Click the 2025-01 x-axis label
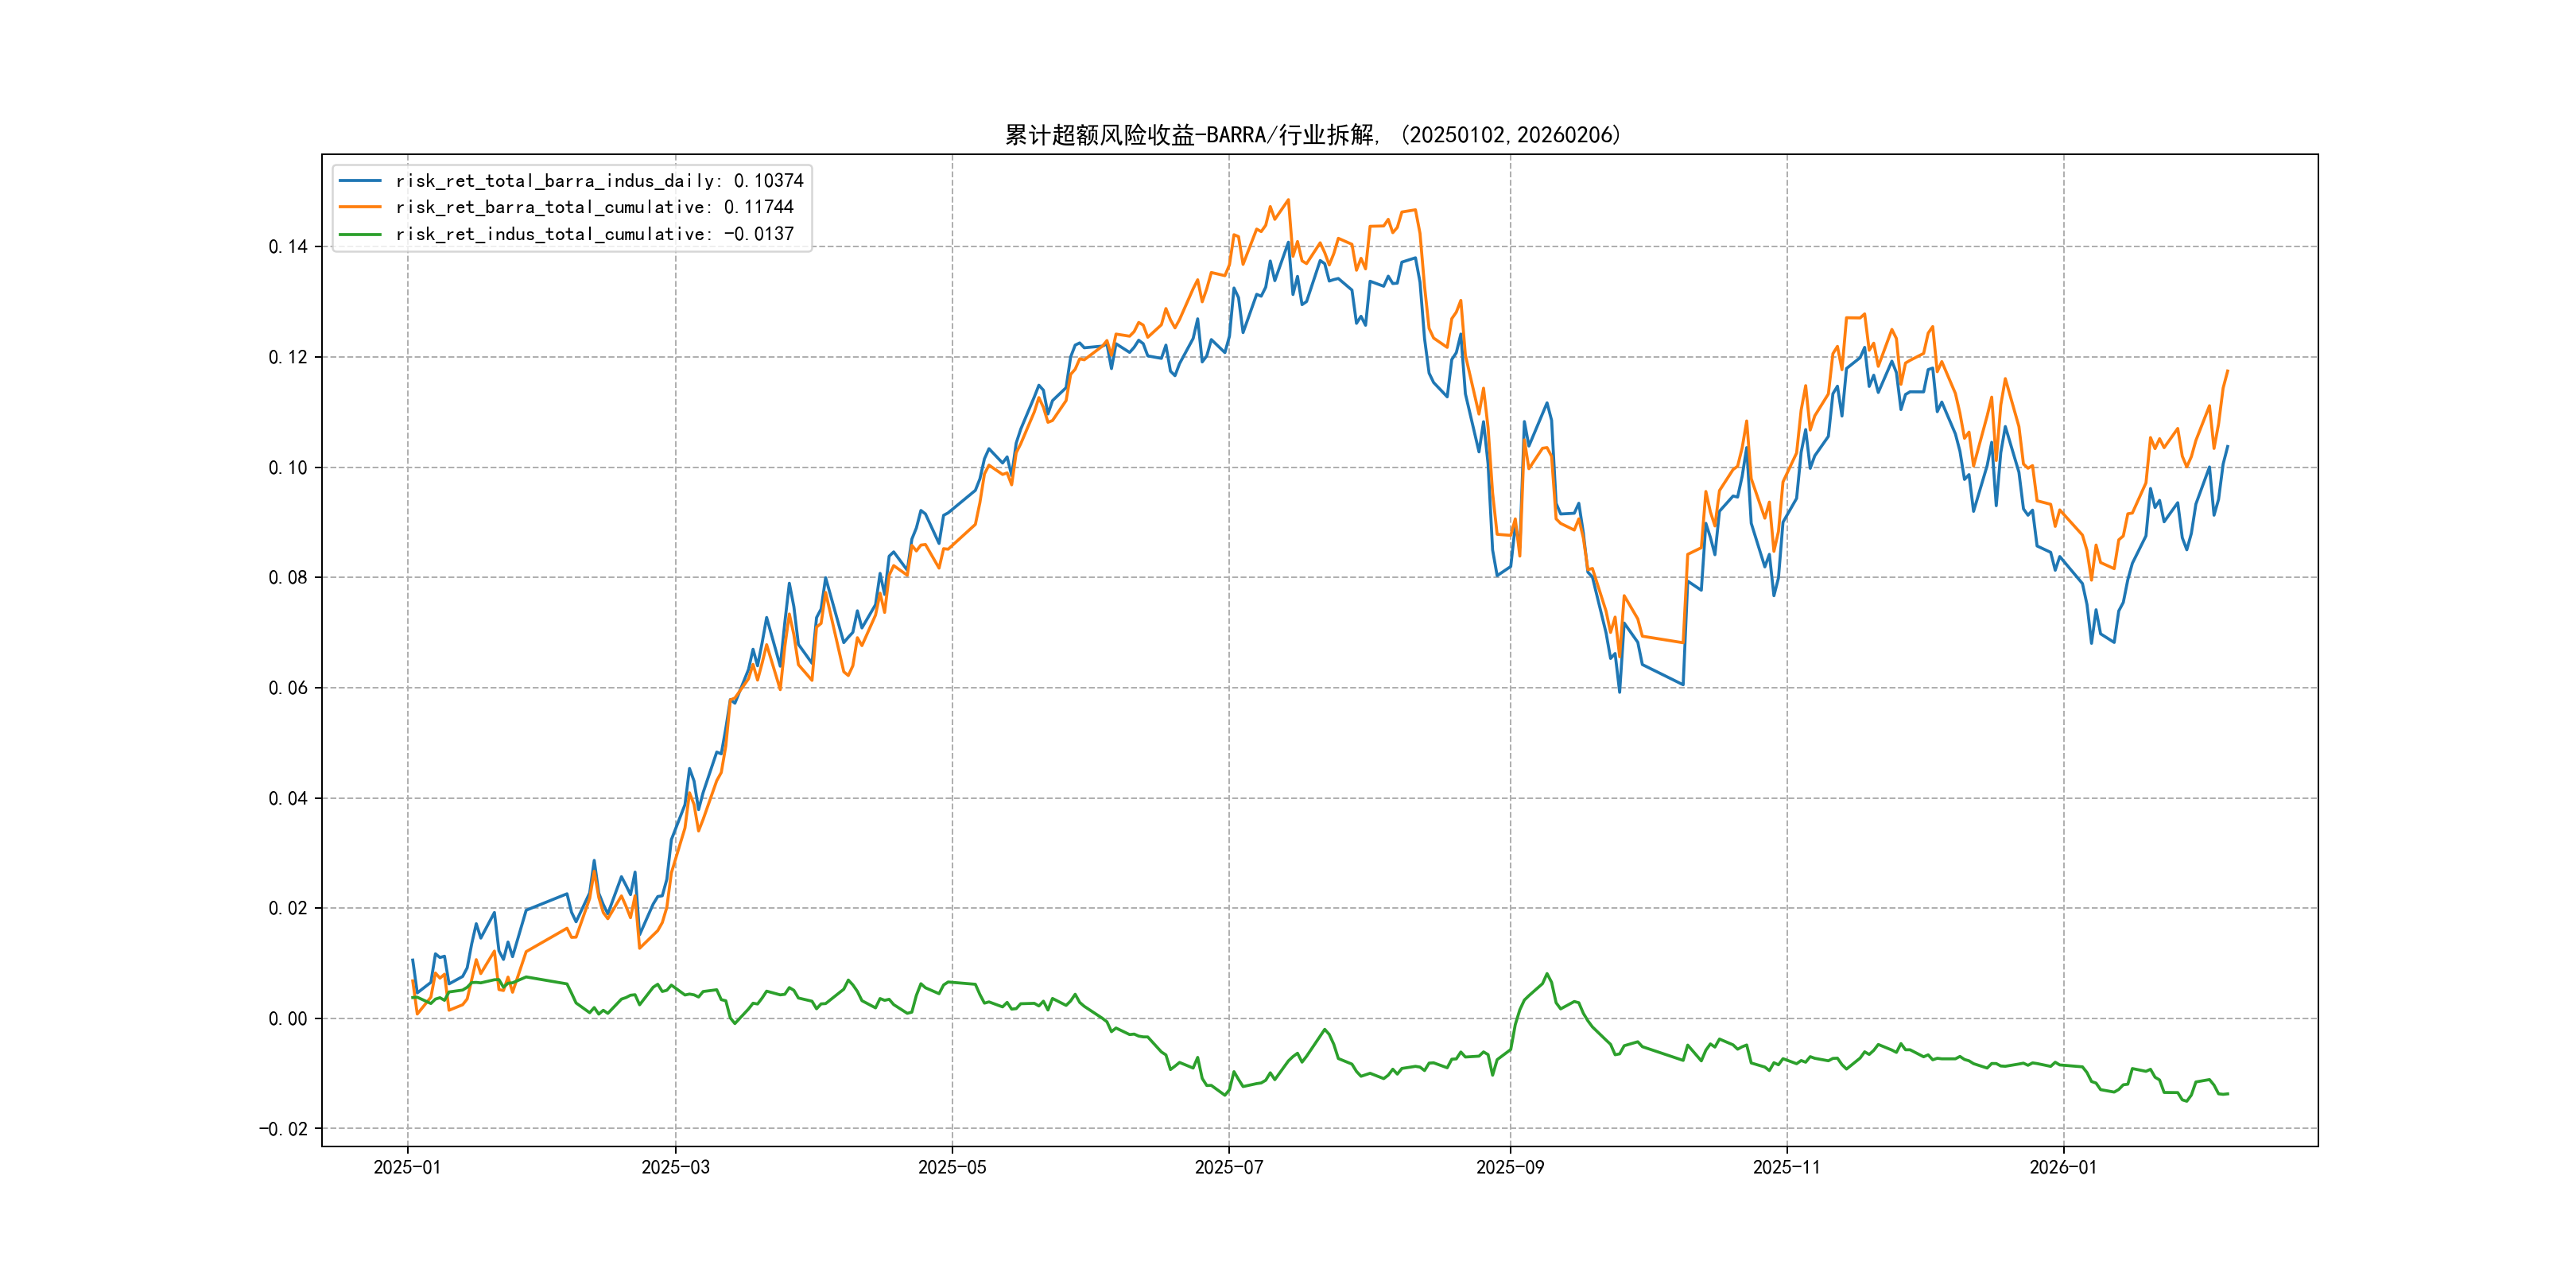Image resolution: width=2576 pixels, height=1288 pixels. [x=407, y=1168]
